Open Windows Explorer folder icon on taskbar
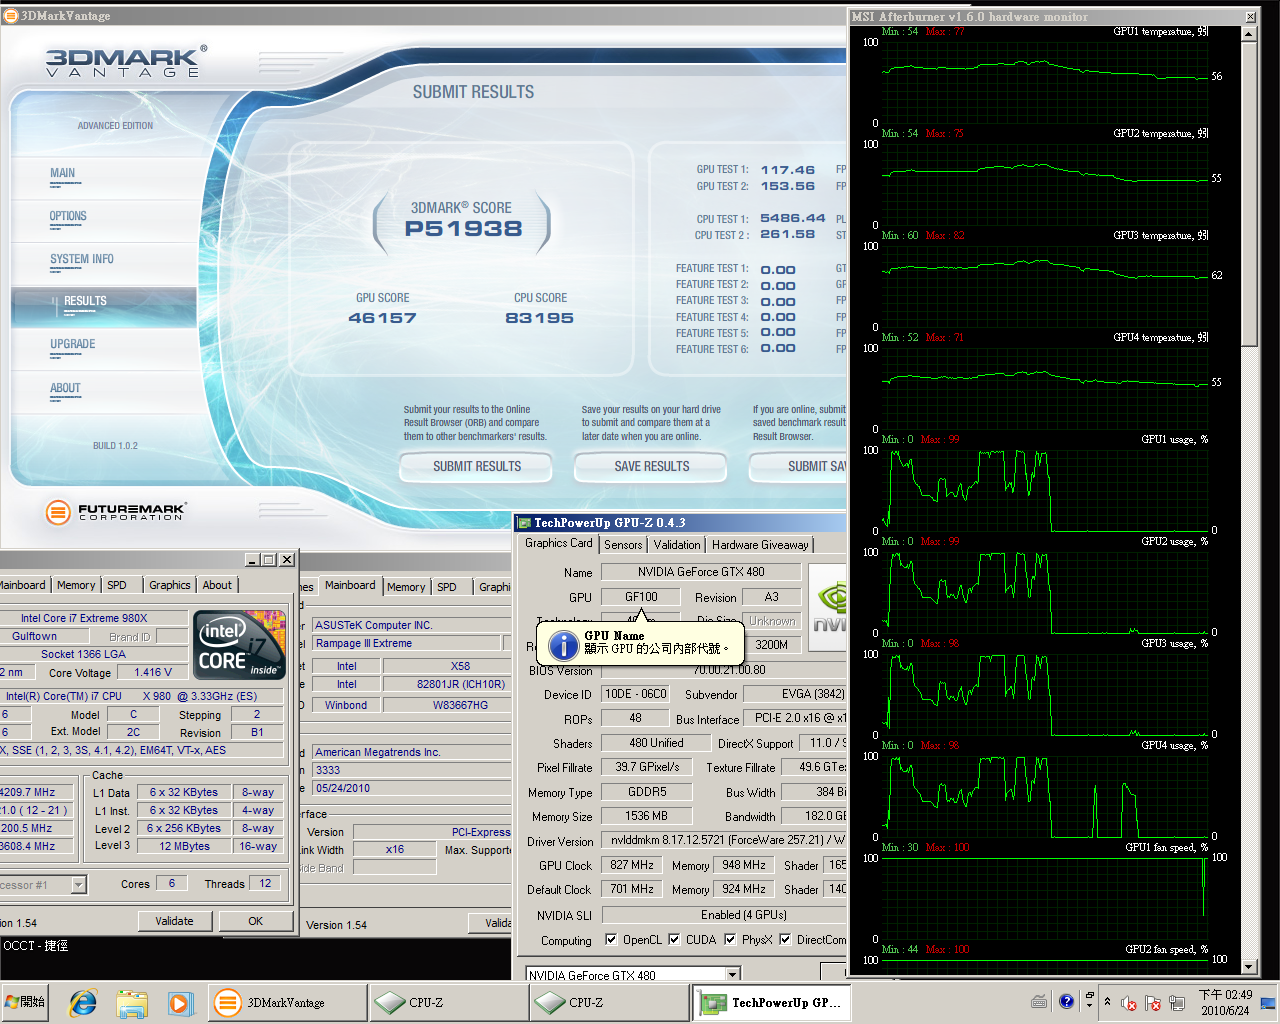Screen dimensions: 1280x1024 (x=131, y=1002)
